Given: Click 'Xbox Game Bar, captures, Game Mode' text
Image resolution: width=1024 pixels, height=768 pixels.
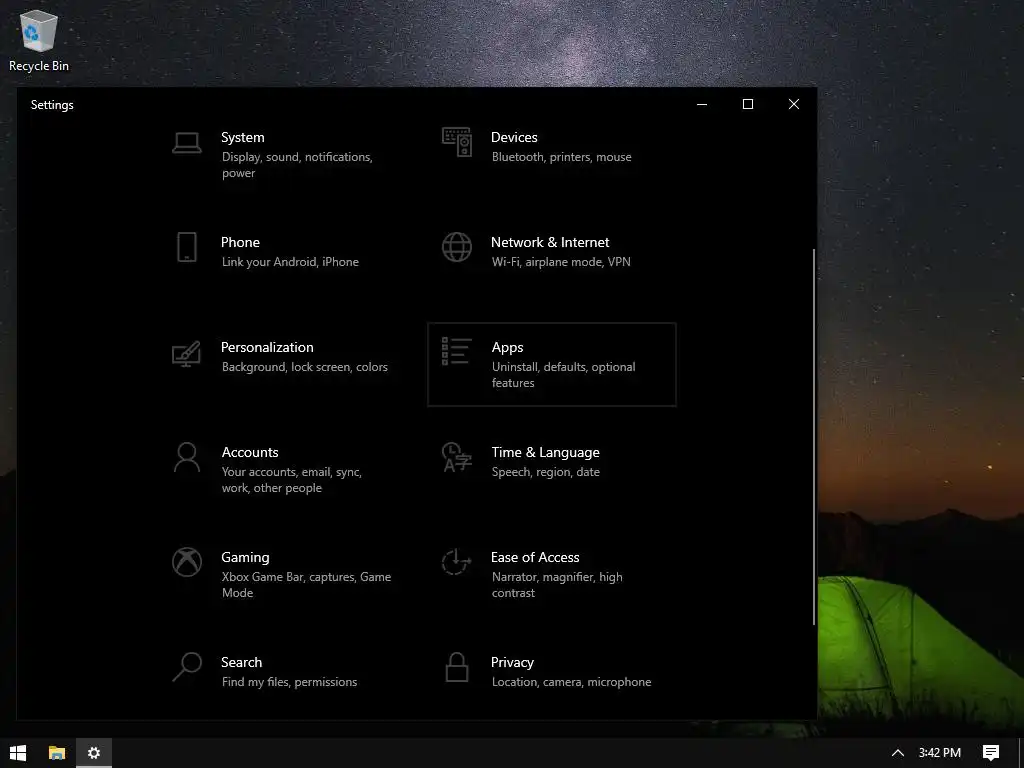Looking at the screenshot, I should coord(306,585).
